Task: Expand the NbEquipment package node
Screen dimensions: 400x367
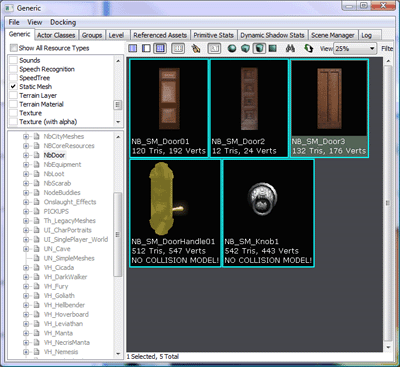Action: (x=26, y=164)
